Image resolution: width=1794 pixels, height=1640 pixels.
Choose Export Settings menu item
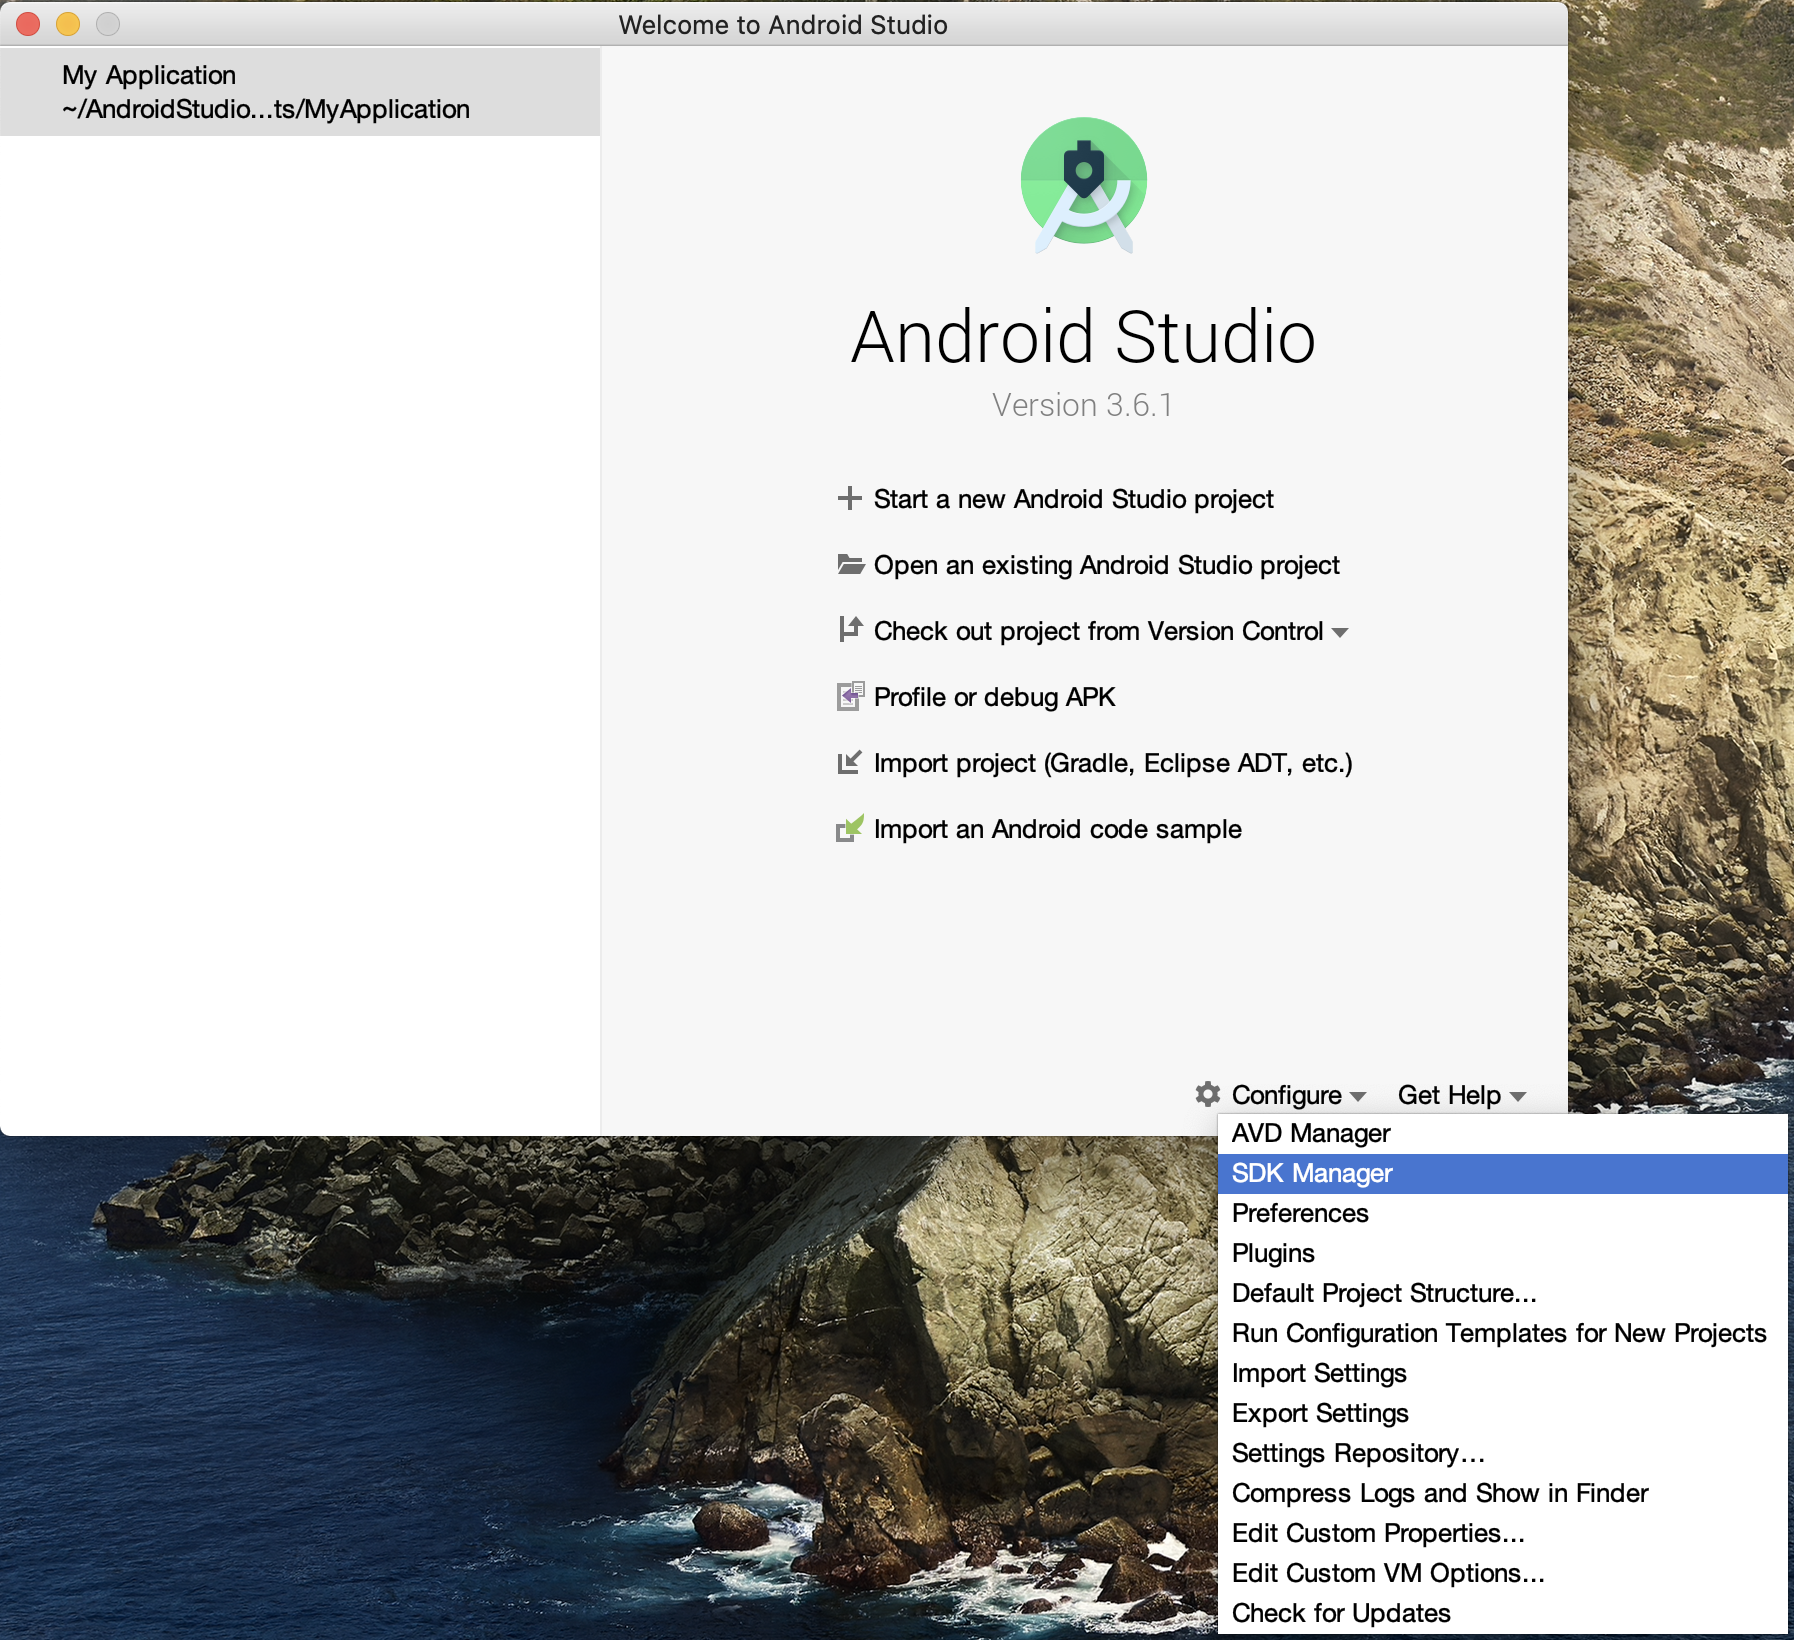coord(1502,1413)
